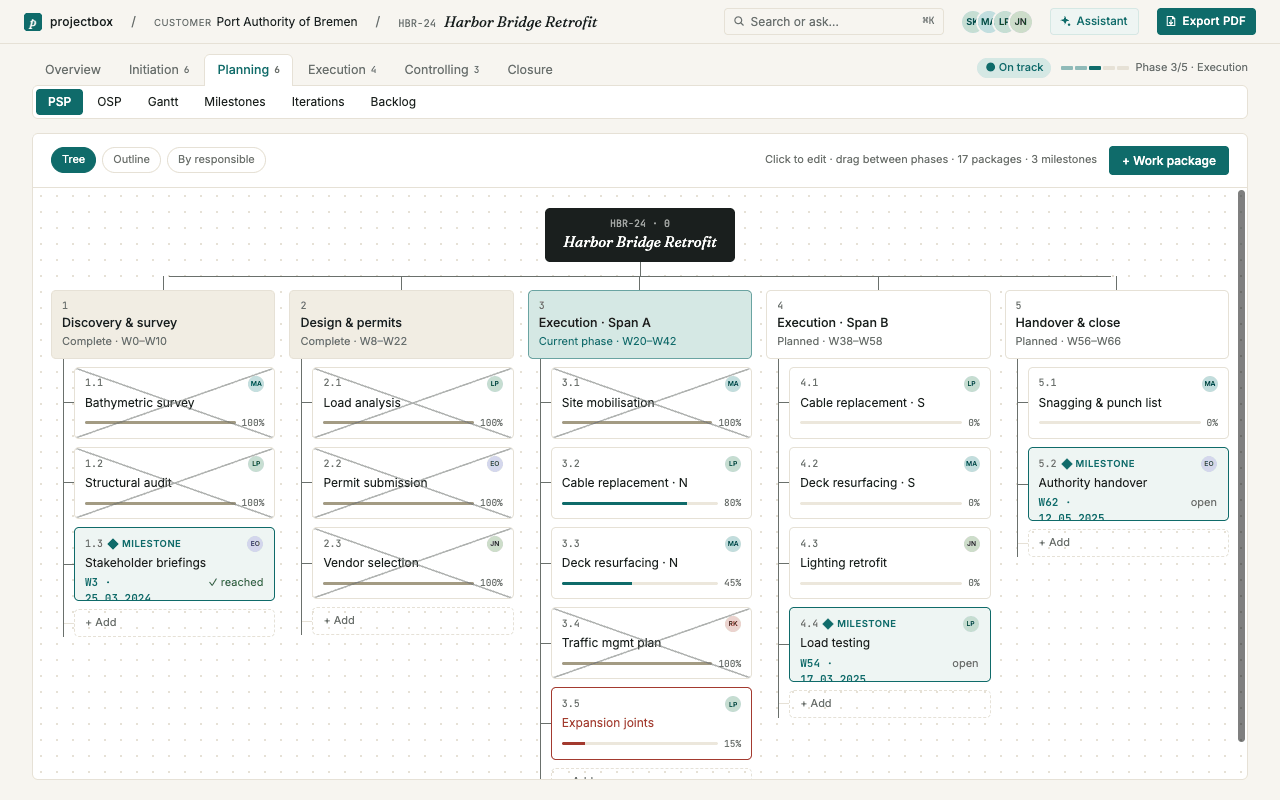Switch to the Milestones sub-tab

click(x=235, y=102)
